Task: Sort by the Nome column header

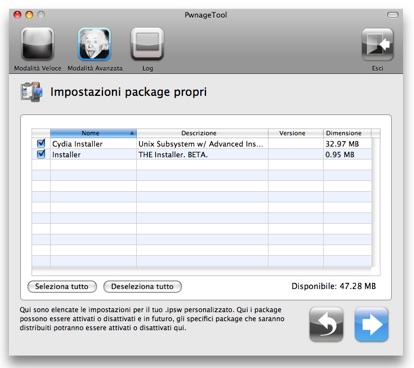Action: tap(93, 133)
